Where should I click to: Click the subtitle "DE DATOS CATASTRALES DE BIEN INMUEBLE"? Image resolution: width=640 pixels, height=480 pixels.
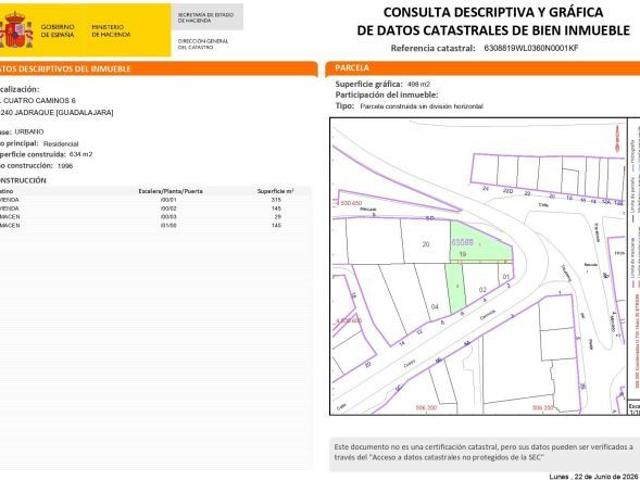click(x=493, y=30)
